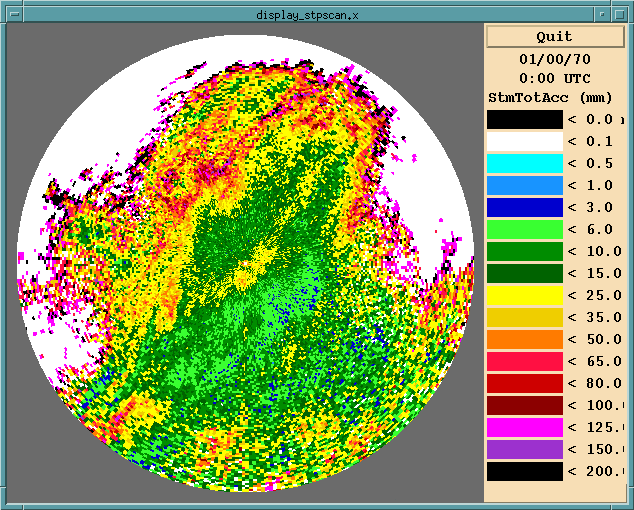Click the '< 25.0' legend label
634x510 pixels.
point(594,296)
